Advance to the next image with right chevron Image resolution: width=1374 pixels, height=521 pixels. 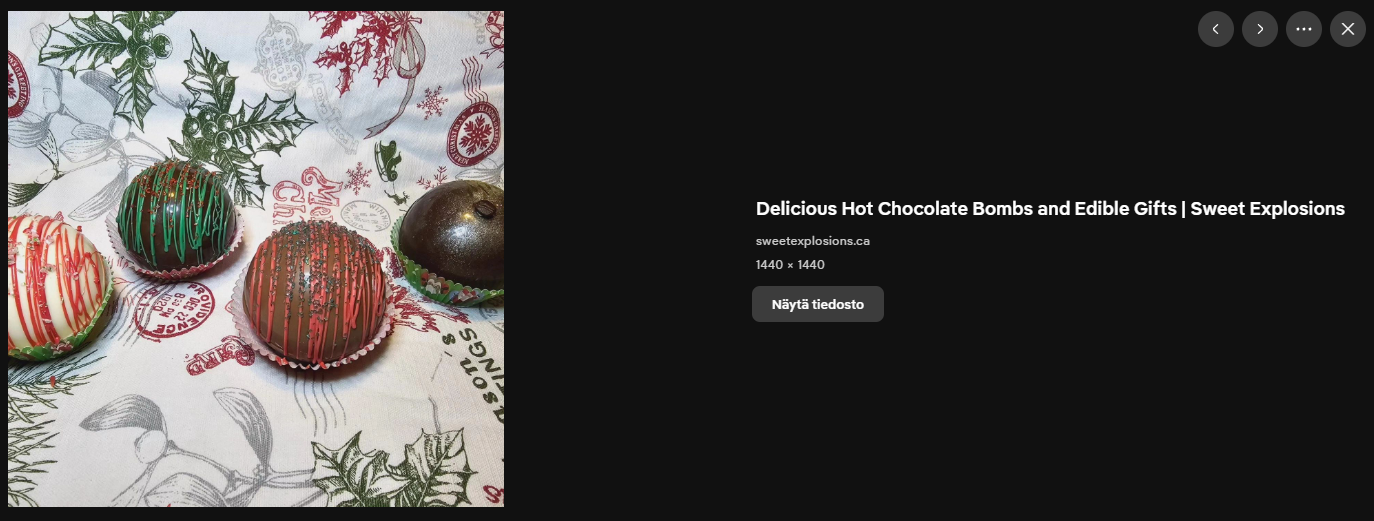point(1260,29)
